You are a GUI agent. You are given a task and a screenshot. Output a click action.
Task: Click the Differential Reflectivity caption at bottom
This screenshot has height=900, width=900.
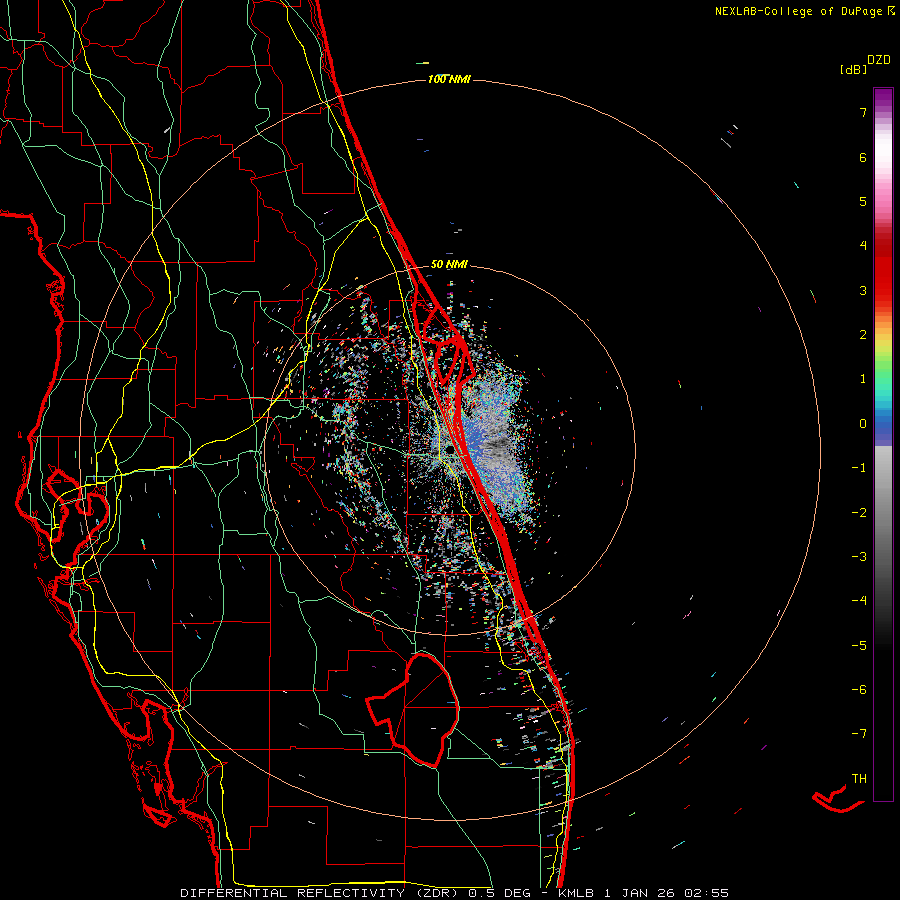point(455,893)
